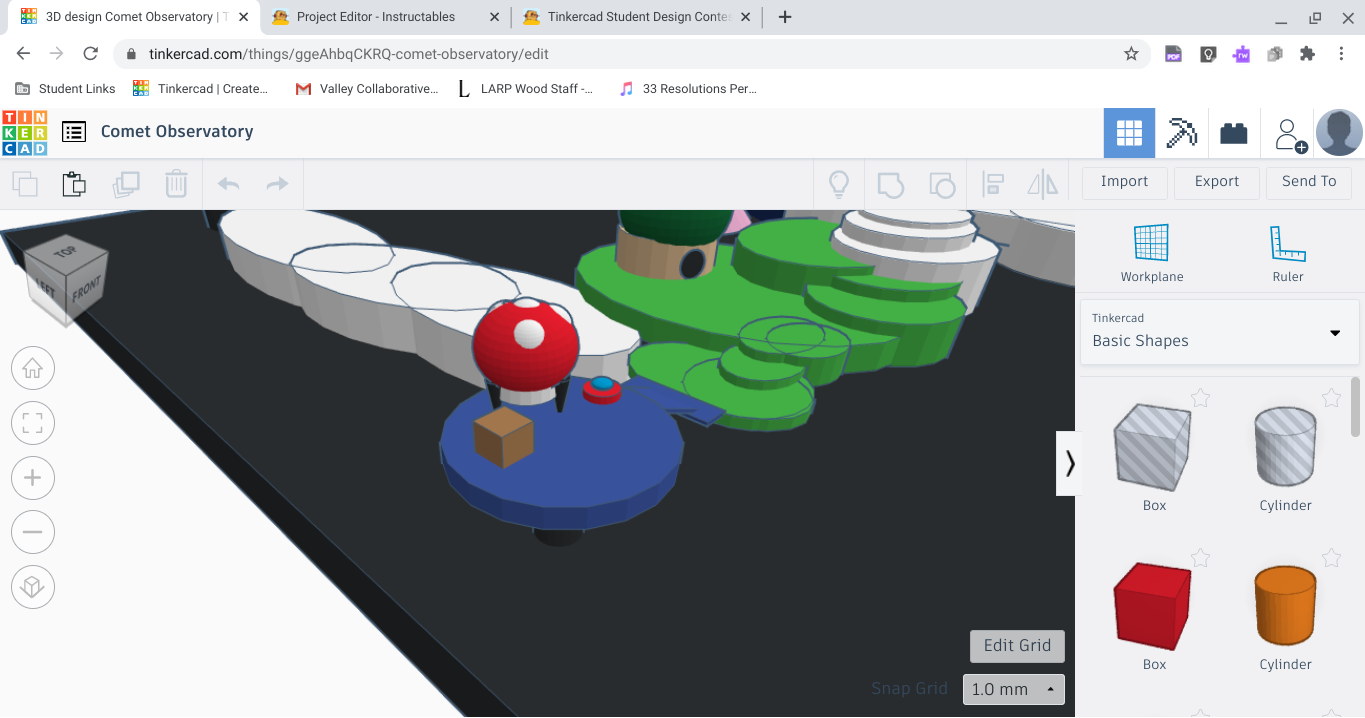Zoom to fit the design in view
This screenshot has width=1365, height=718.
[x=32, y=423]
